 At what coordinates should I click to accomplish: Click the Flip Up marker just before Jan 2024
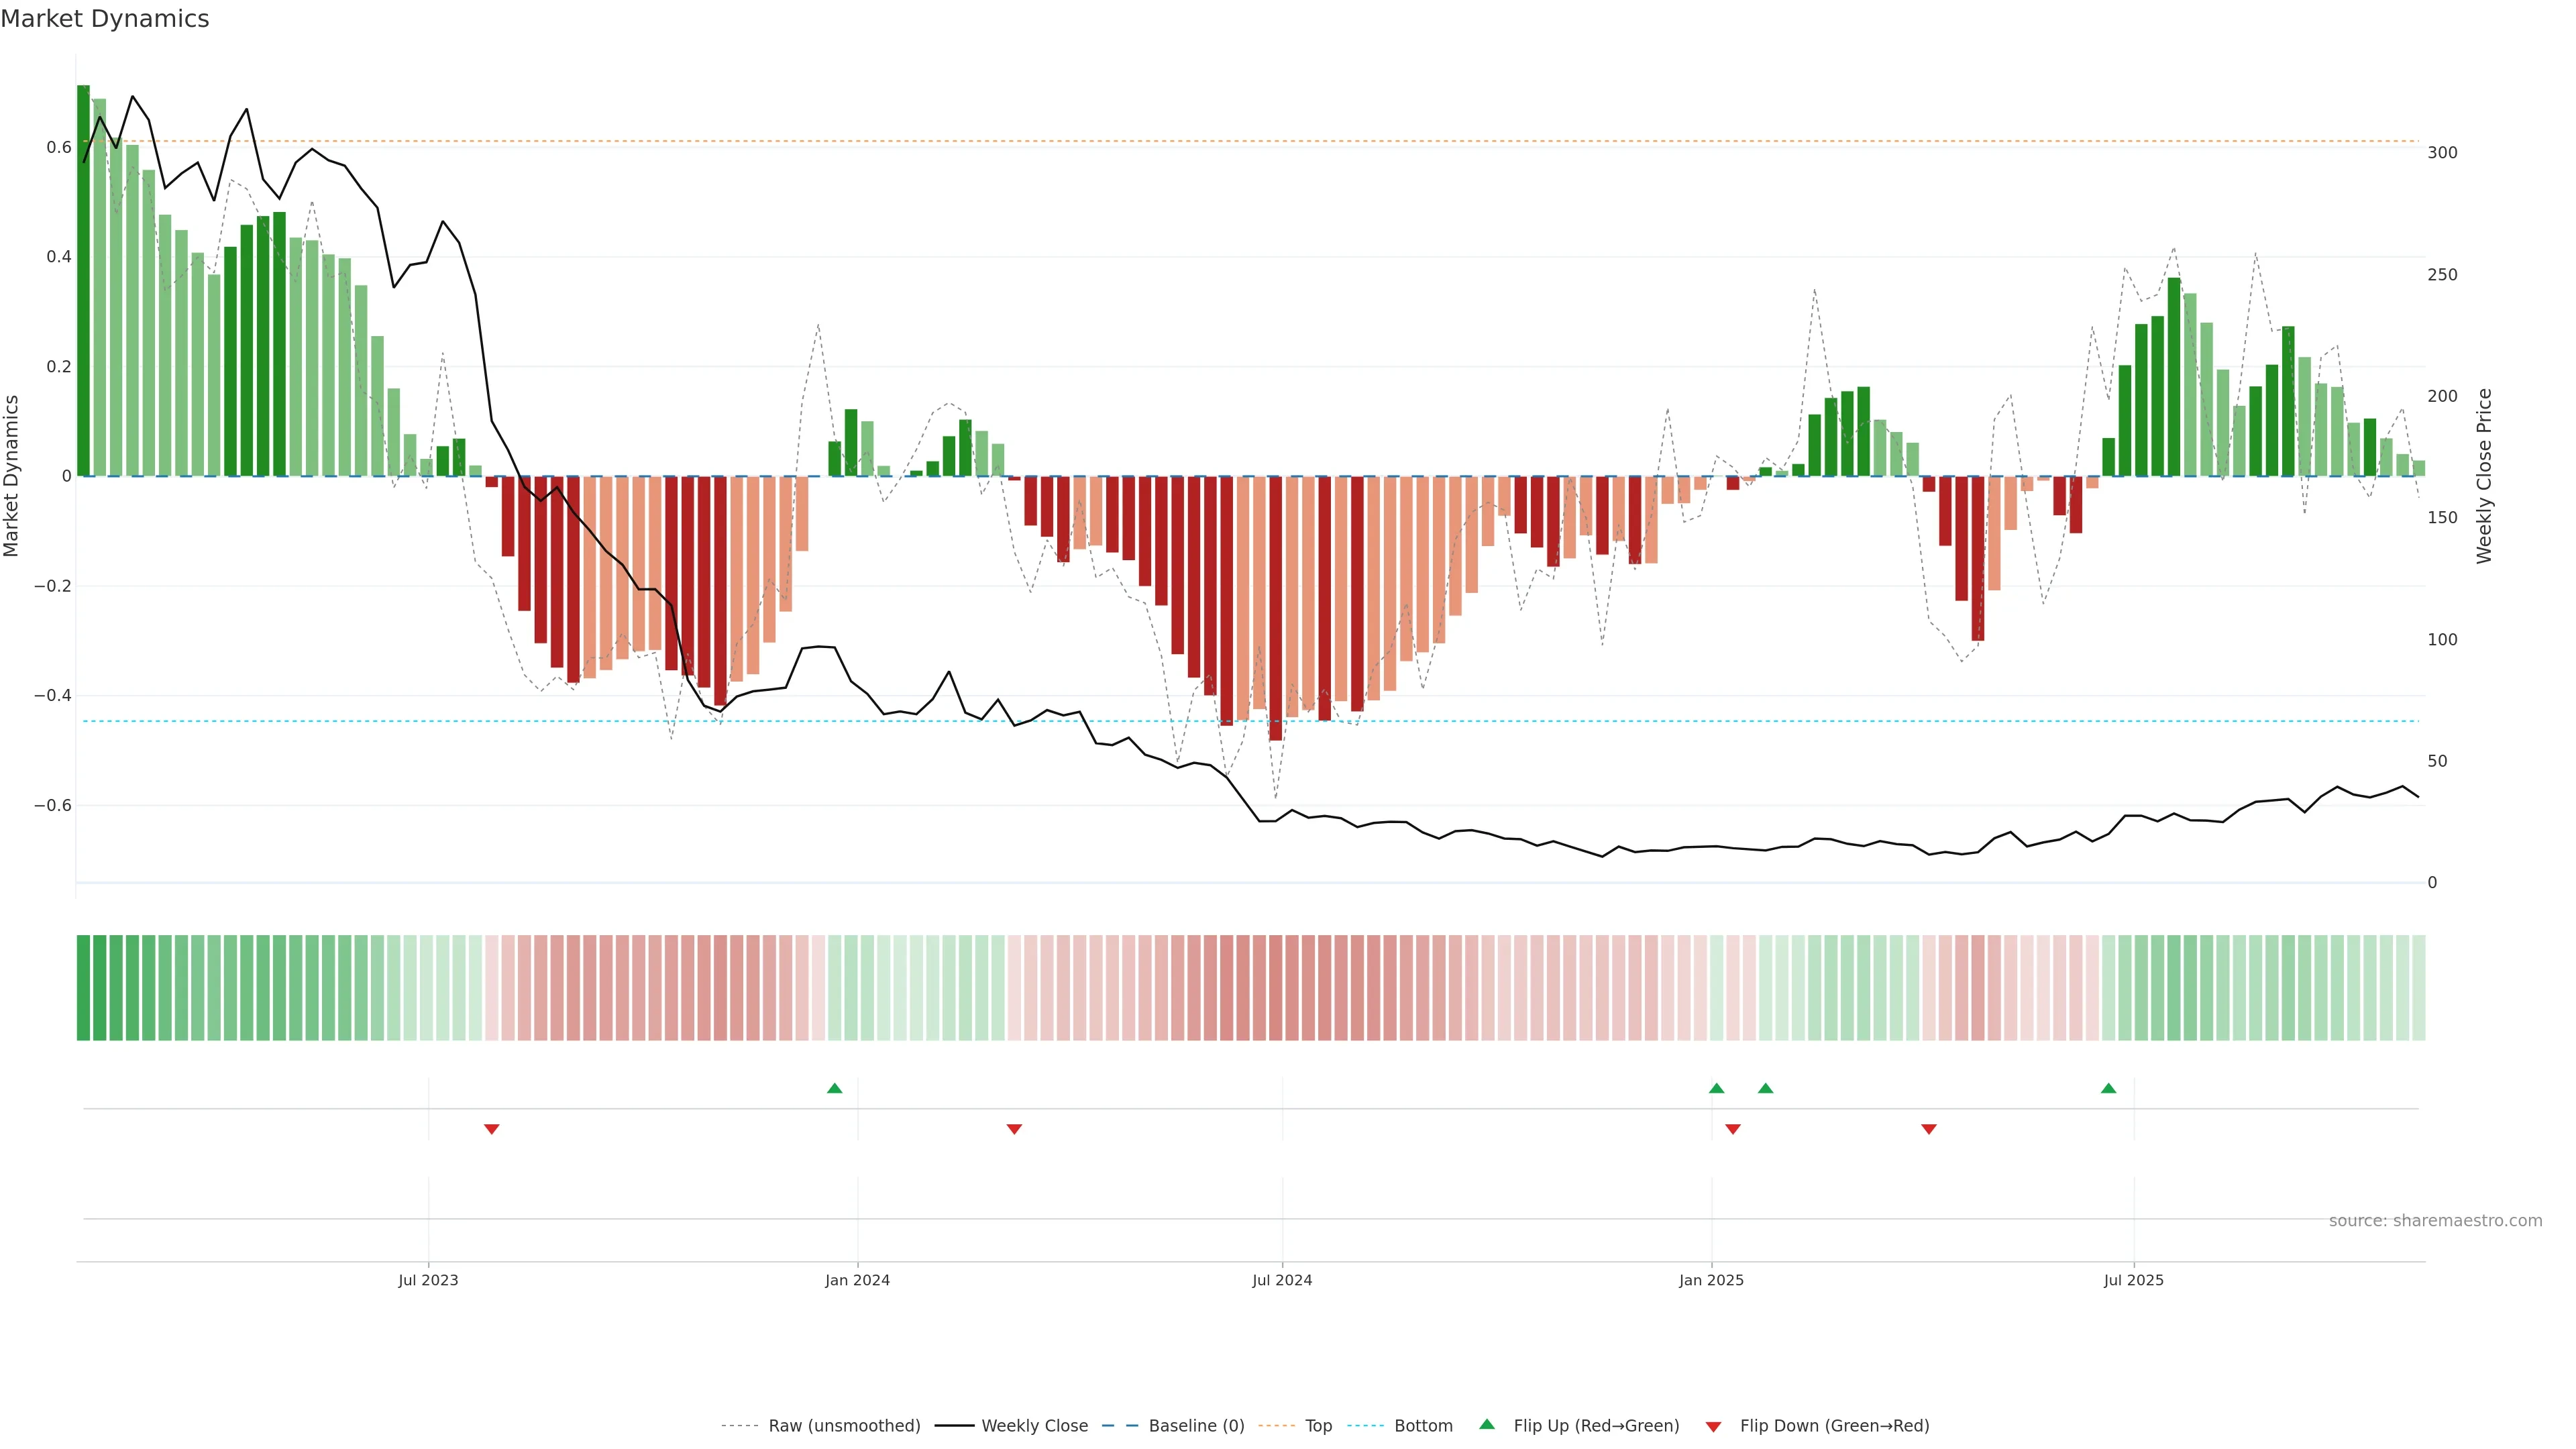pos(835,1088)
